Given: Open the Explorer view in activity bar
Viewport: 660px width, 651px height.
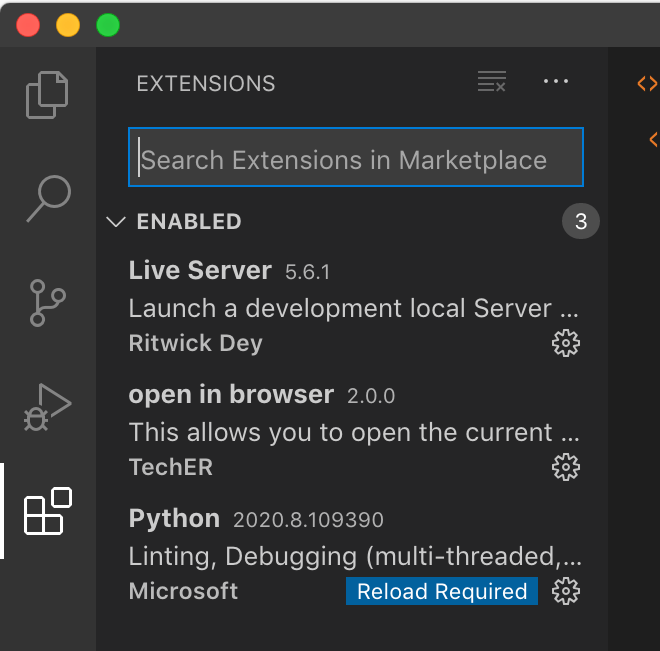Looking at the screenshot, I should pyautogui.click(x=47, y=95).
